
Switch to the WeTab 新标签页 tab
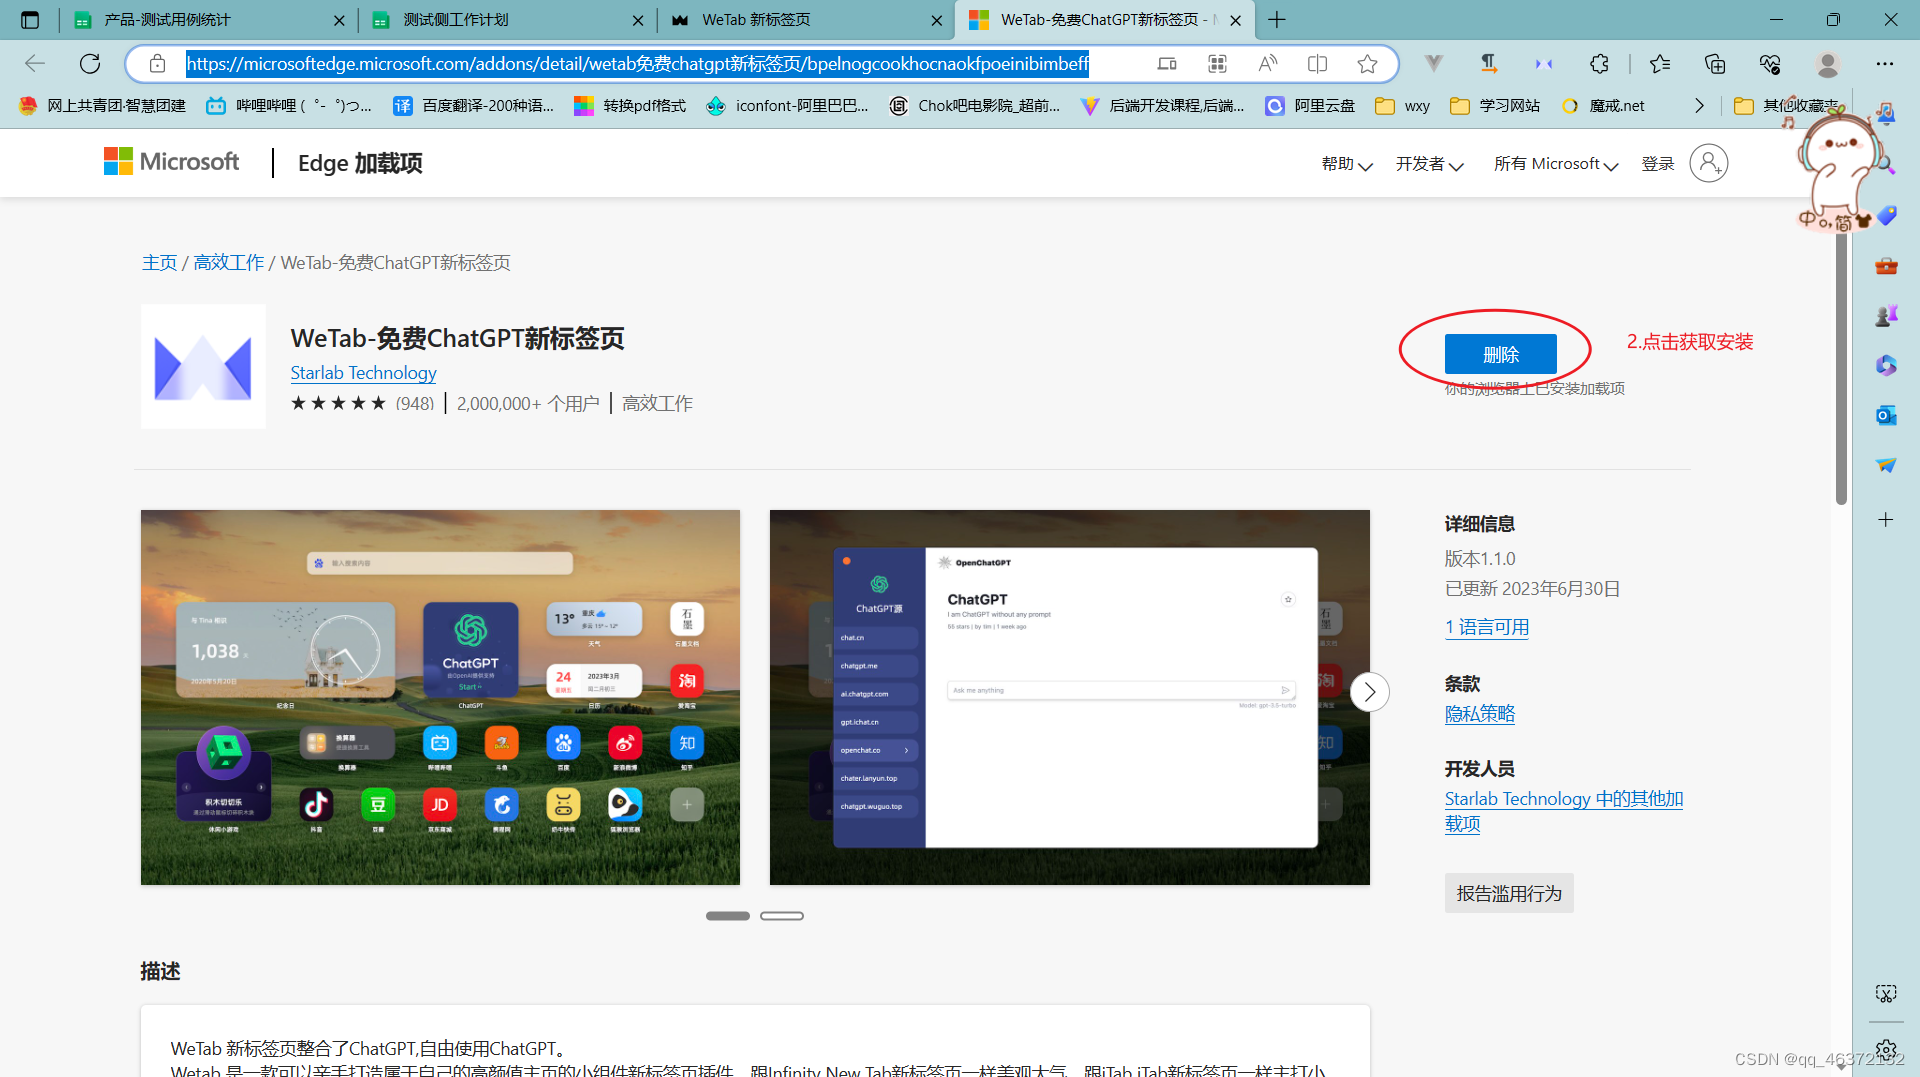click(806, 20)
